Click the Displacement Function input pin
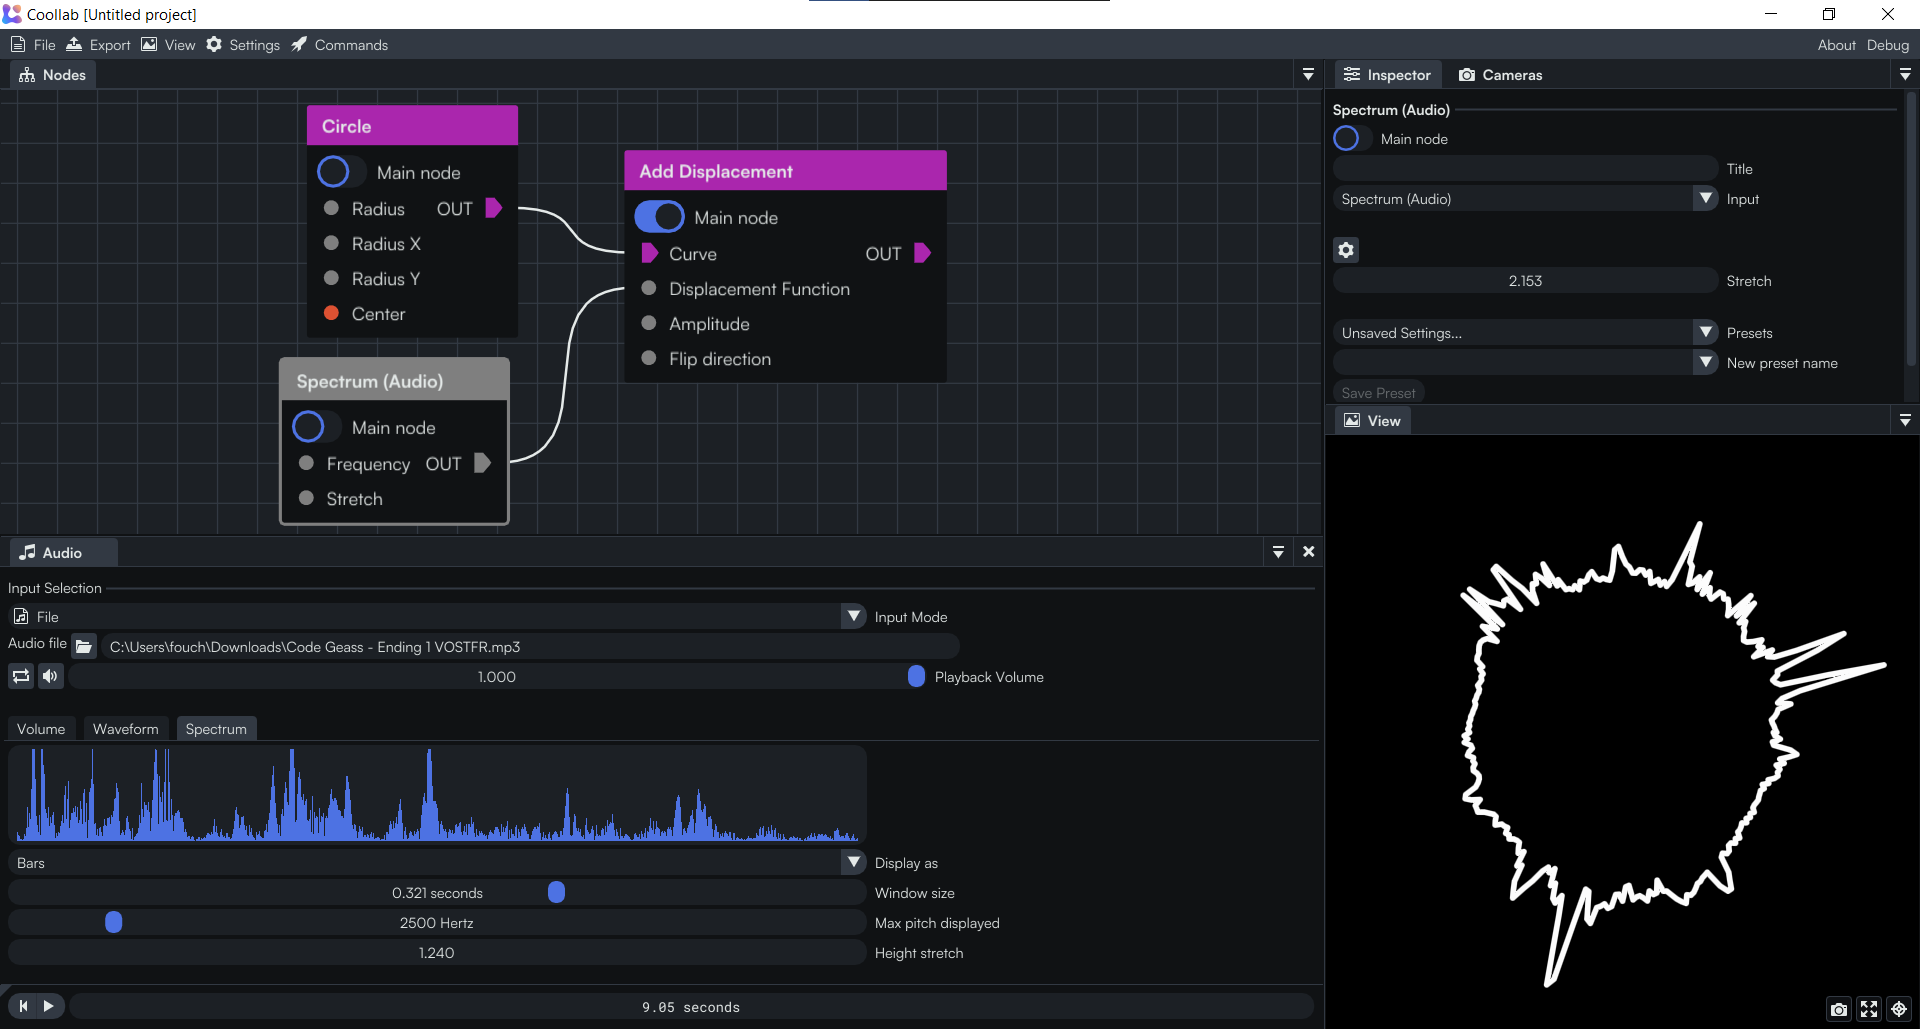 point(649,288)
